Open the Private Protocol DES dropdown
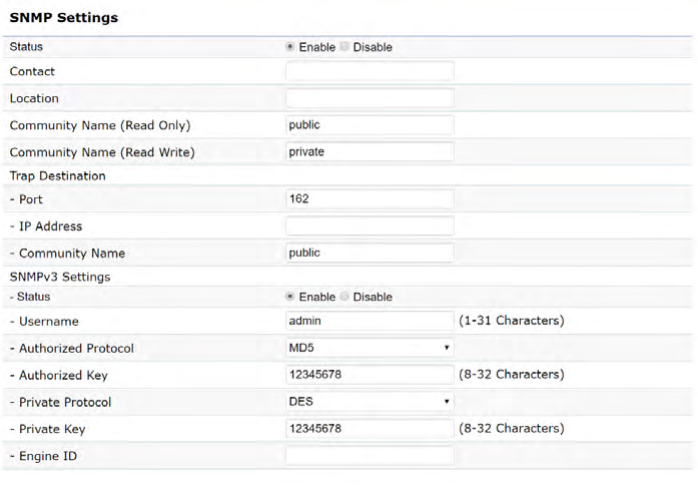The height and width of the screenshot is (490, 698). (368, 402)
